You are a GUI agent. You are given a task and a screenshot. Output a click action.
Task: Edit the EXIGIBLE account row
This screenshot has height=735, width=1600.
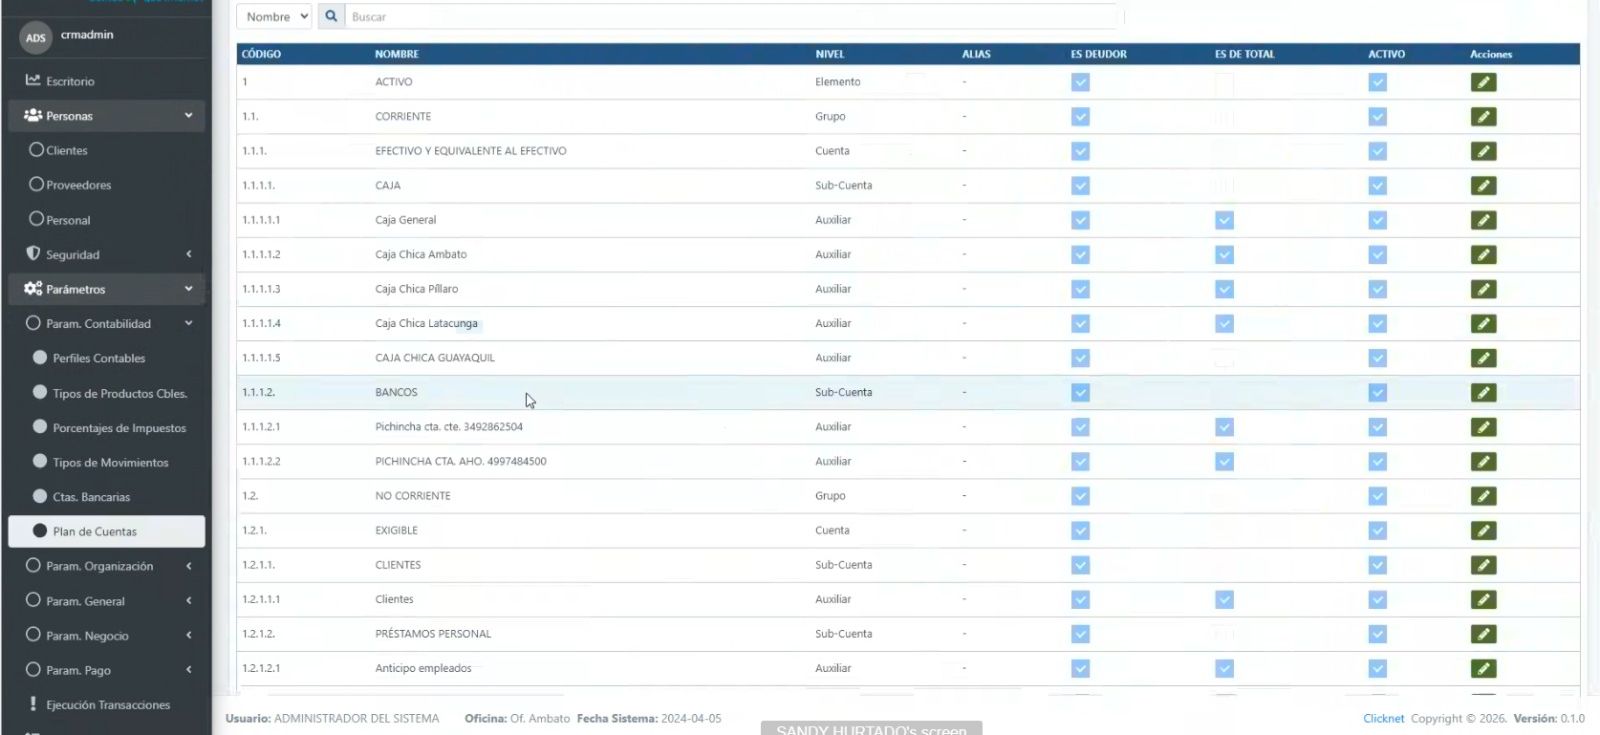tap(1483, 531)
